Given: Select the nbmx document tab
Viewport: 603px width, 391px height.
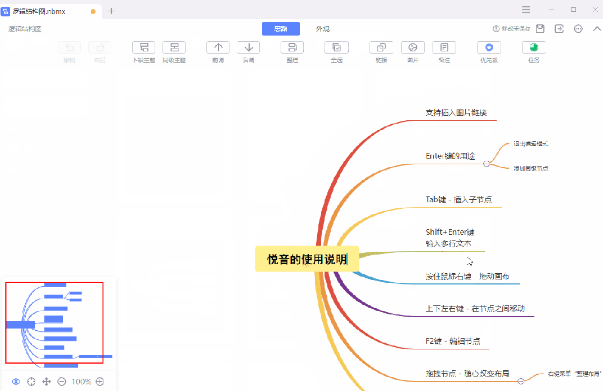Looking at the screenshot, I should click(x=50, y=11).
